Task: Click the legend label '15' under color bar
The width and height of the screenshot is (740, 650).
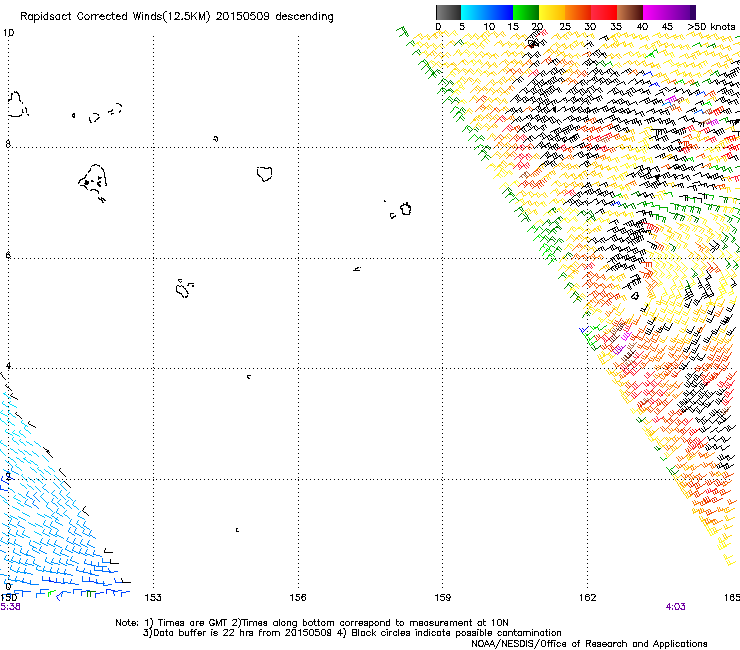Action: click(x=513, y=27)
